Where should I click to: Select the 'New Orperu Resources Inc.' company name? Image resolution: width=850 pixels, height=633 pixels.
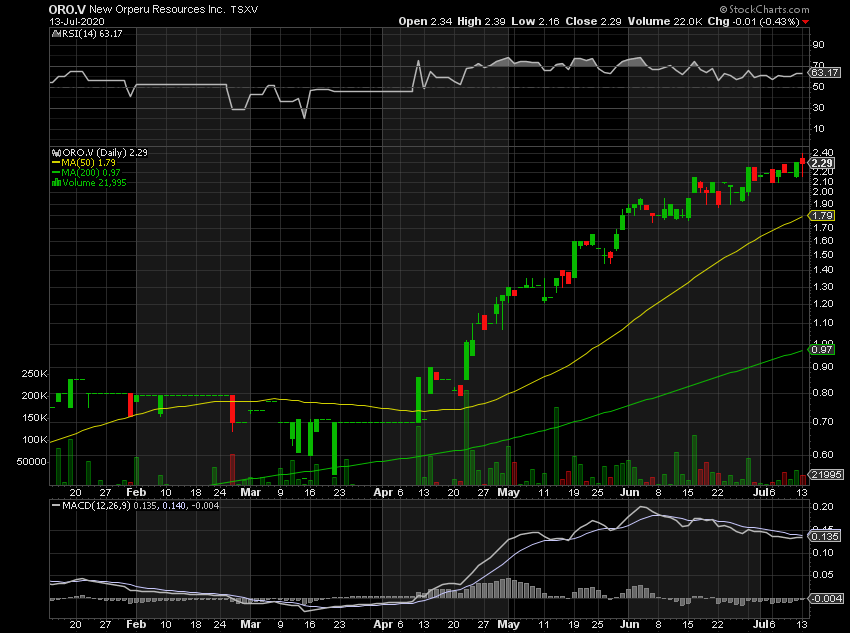pos(157,9)
